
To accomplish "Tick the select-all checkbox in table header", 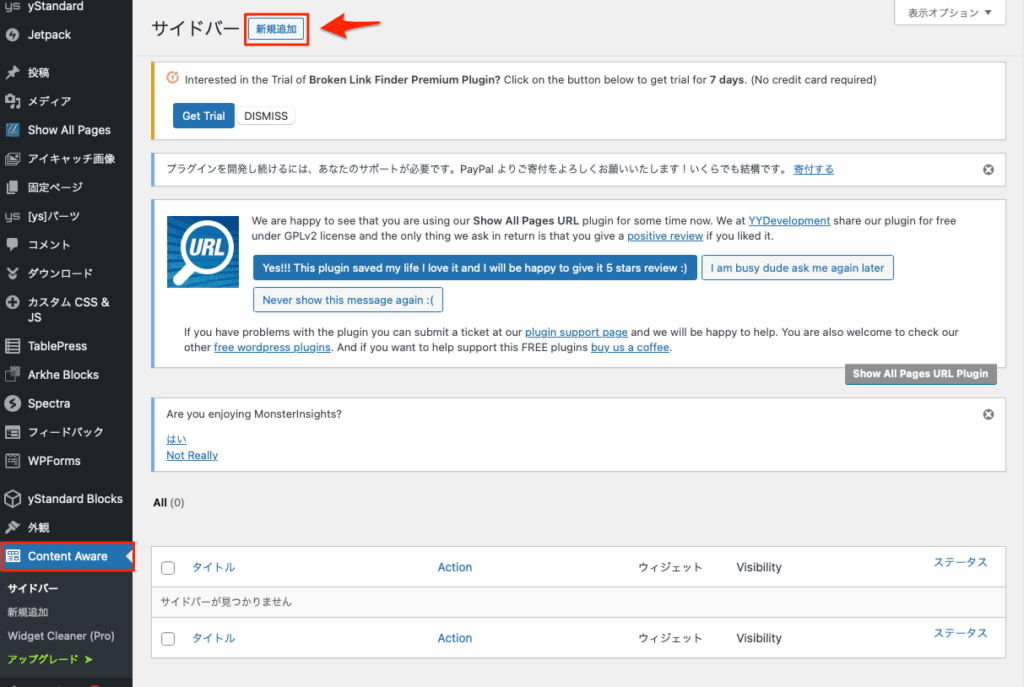I will (x=168, y=568).
